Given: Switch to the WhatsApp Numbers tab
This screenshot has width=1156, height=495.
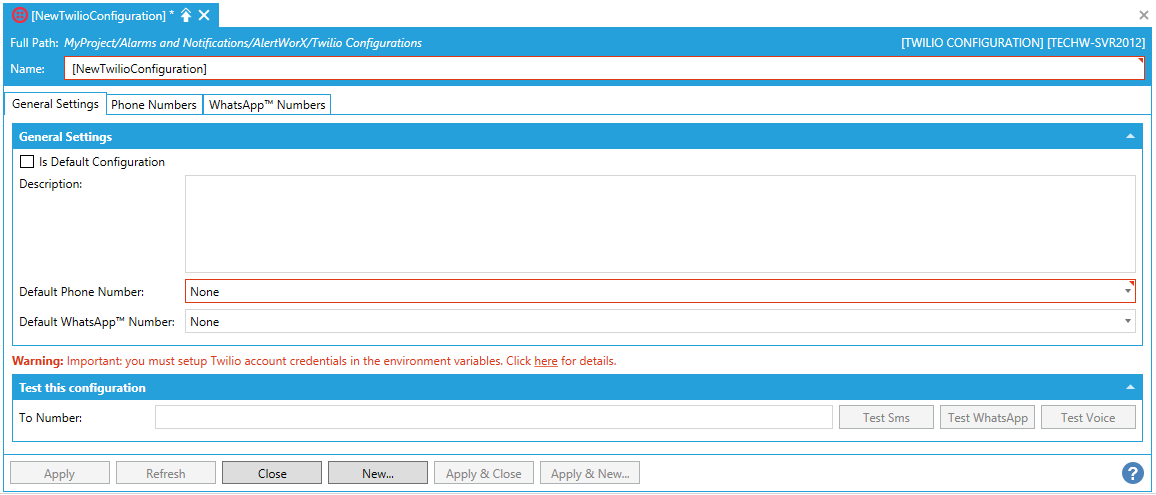Looking at the screenshot, I should 267,105.
